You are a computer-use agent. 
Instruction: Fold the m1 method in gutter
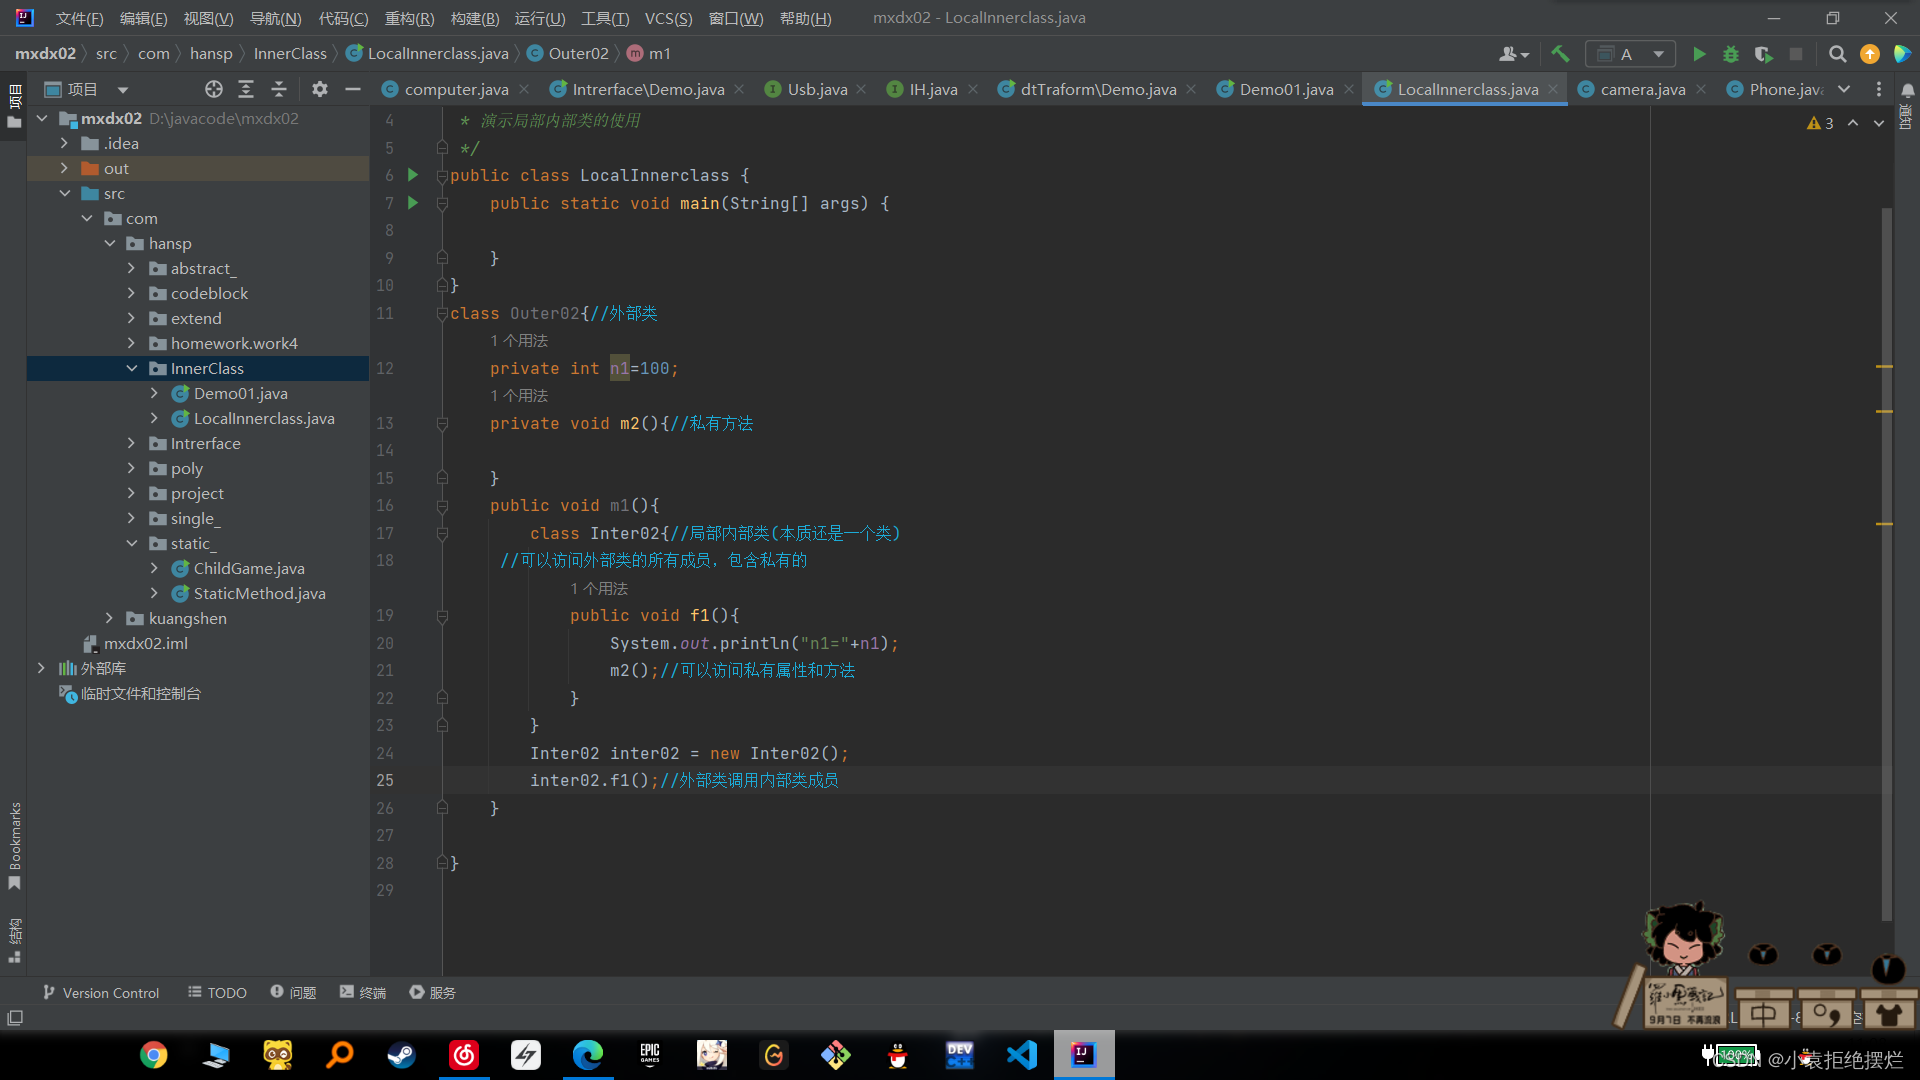[x=441, y=506]
